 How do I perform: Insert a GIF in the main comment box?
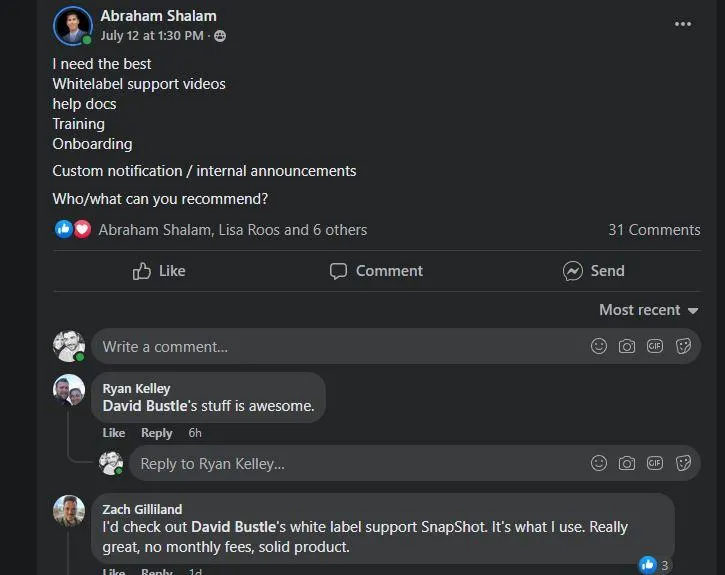pos(655,346)
